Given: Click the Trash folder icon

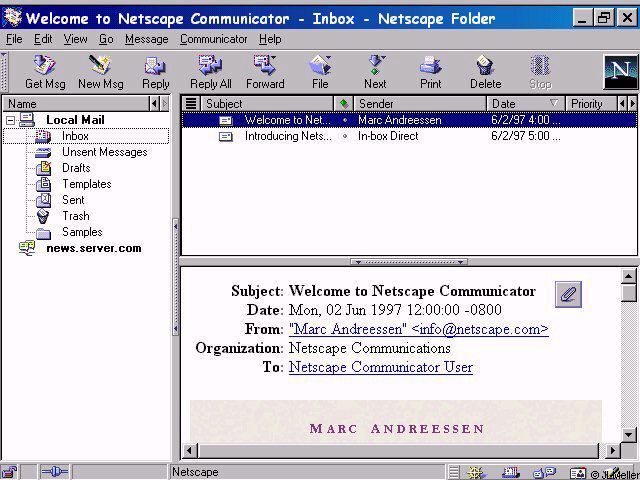Looking at the screenshot, I should [43, 216].
